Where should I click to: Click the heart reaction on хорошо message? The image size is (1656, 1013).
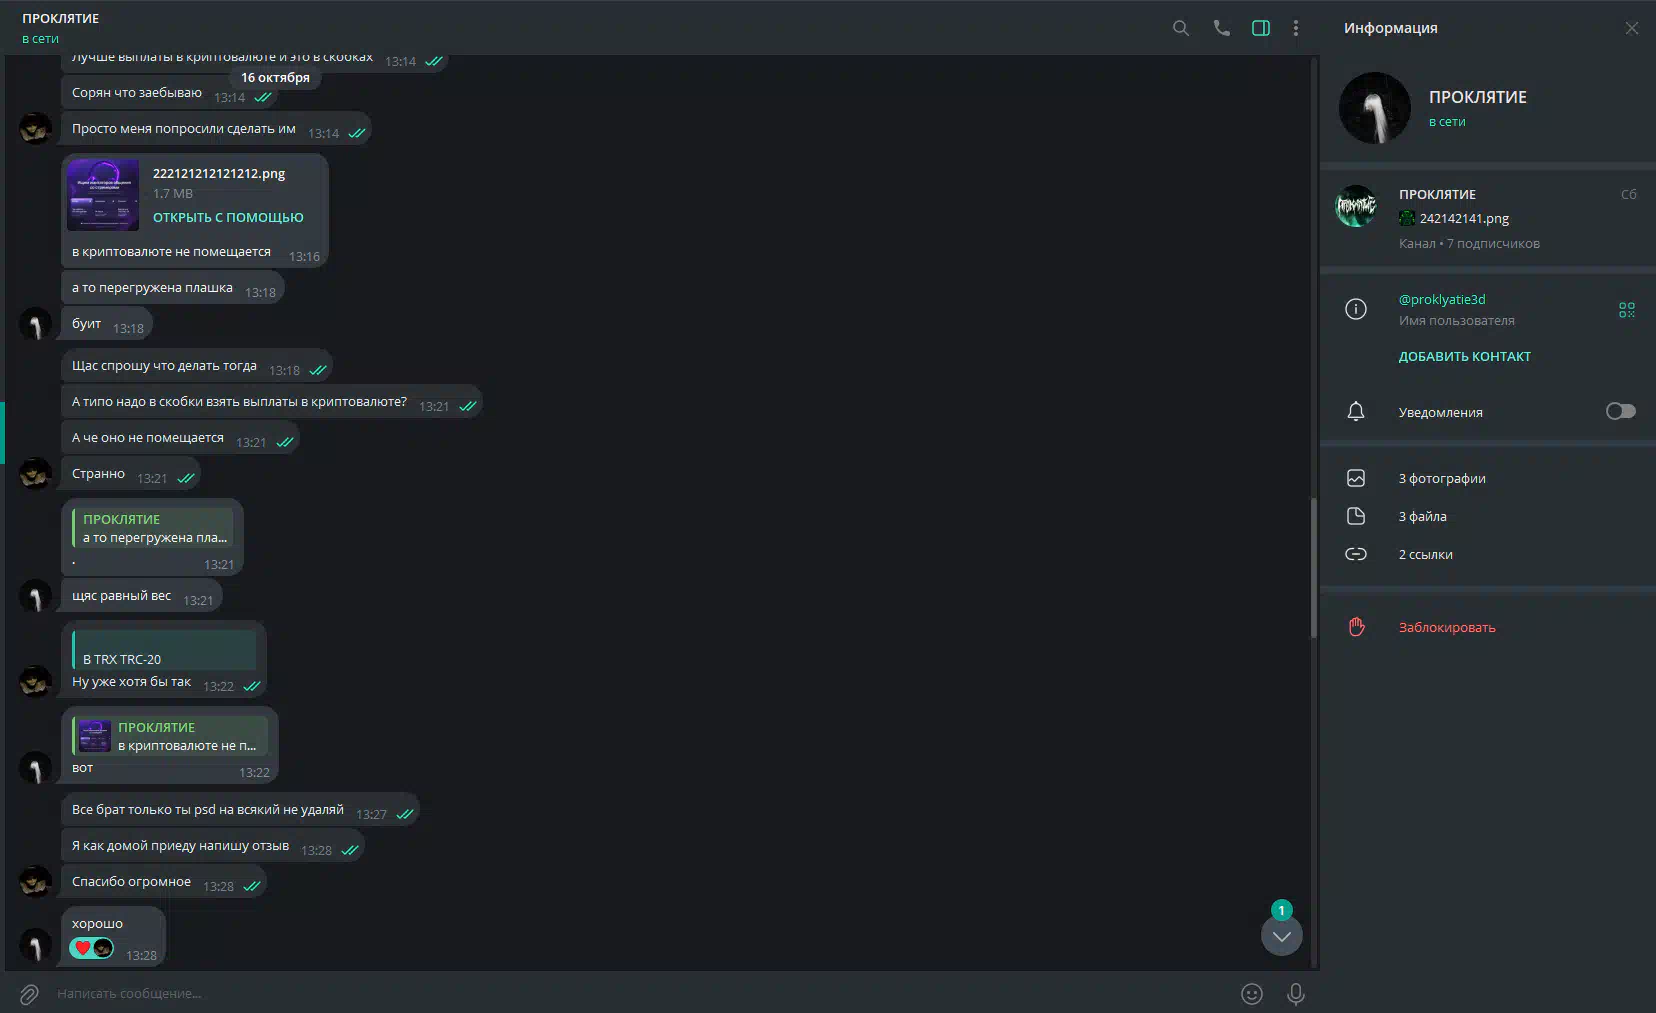91,948
